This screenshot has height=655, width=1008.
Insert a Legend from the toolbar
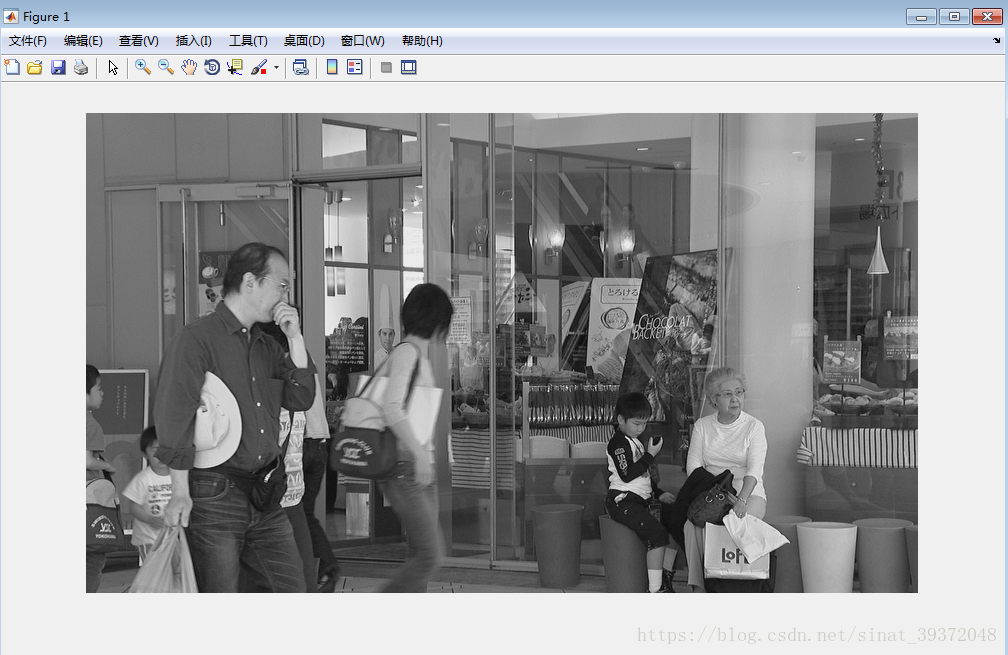coord(355,67)
